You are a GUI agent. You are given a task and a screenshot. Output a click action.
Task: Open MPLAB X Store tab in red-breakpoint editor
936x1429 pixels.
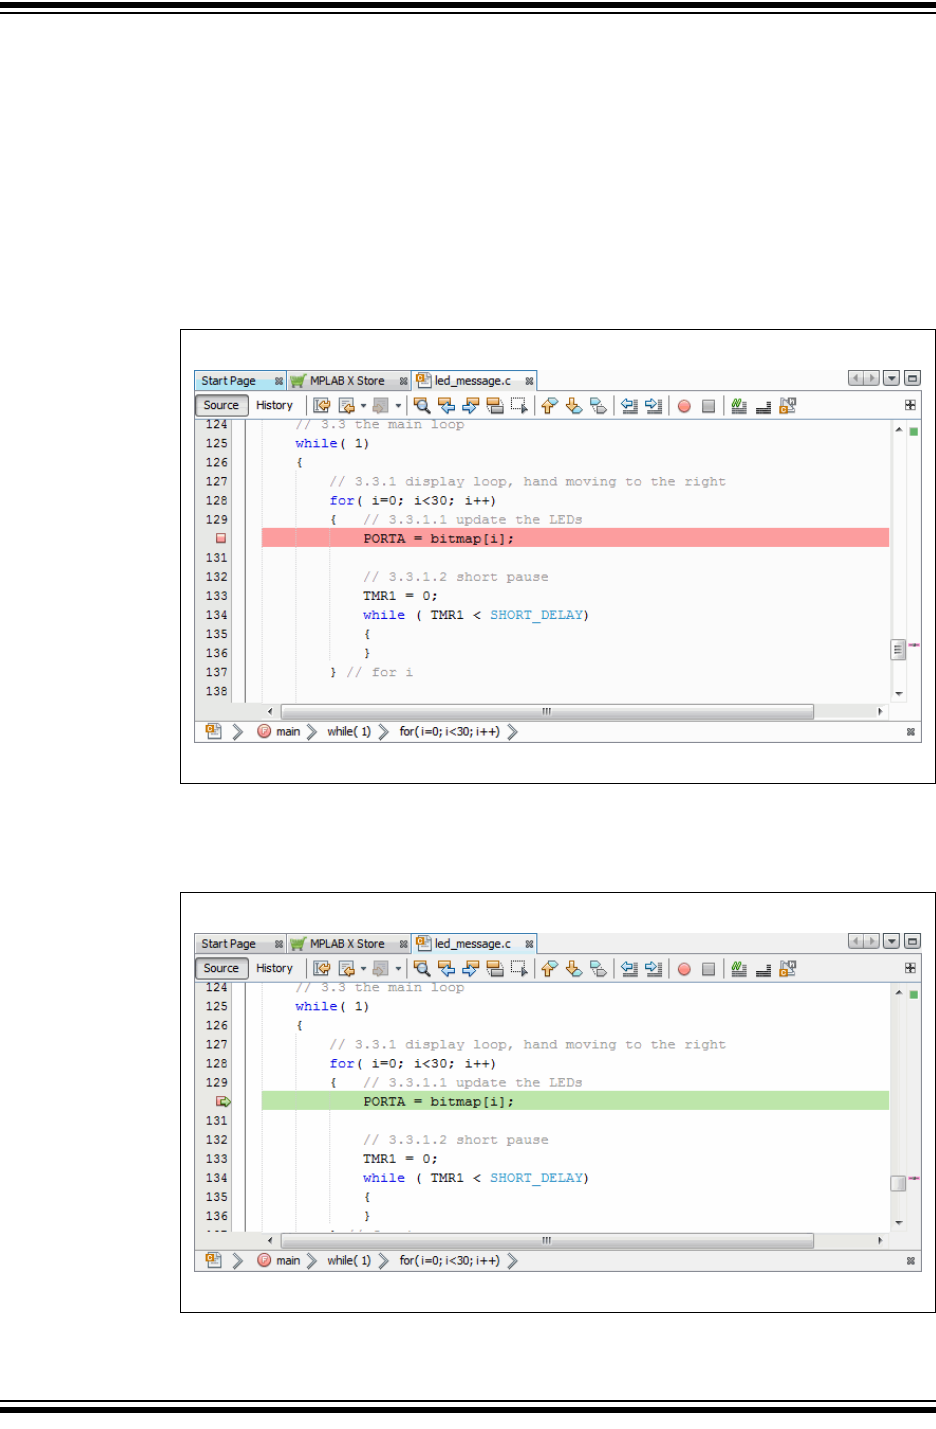pos(347,381)
